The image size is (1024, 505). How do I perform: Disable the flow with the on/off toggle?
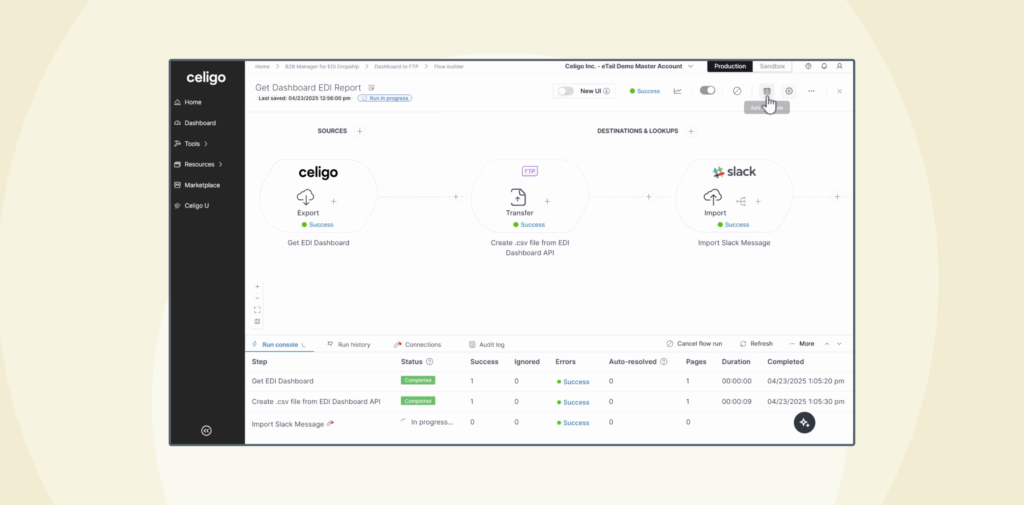coord(707,91)
